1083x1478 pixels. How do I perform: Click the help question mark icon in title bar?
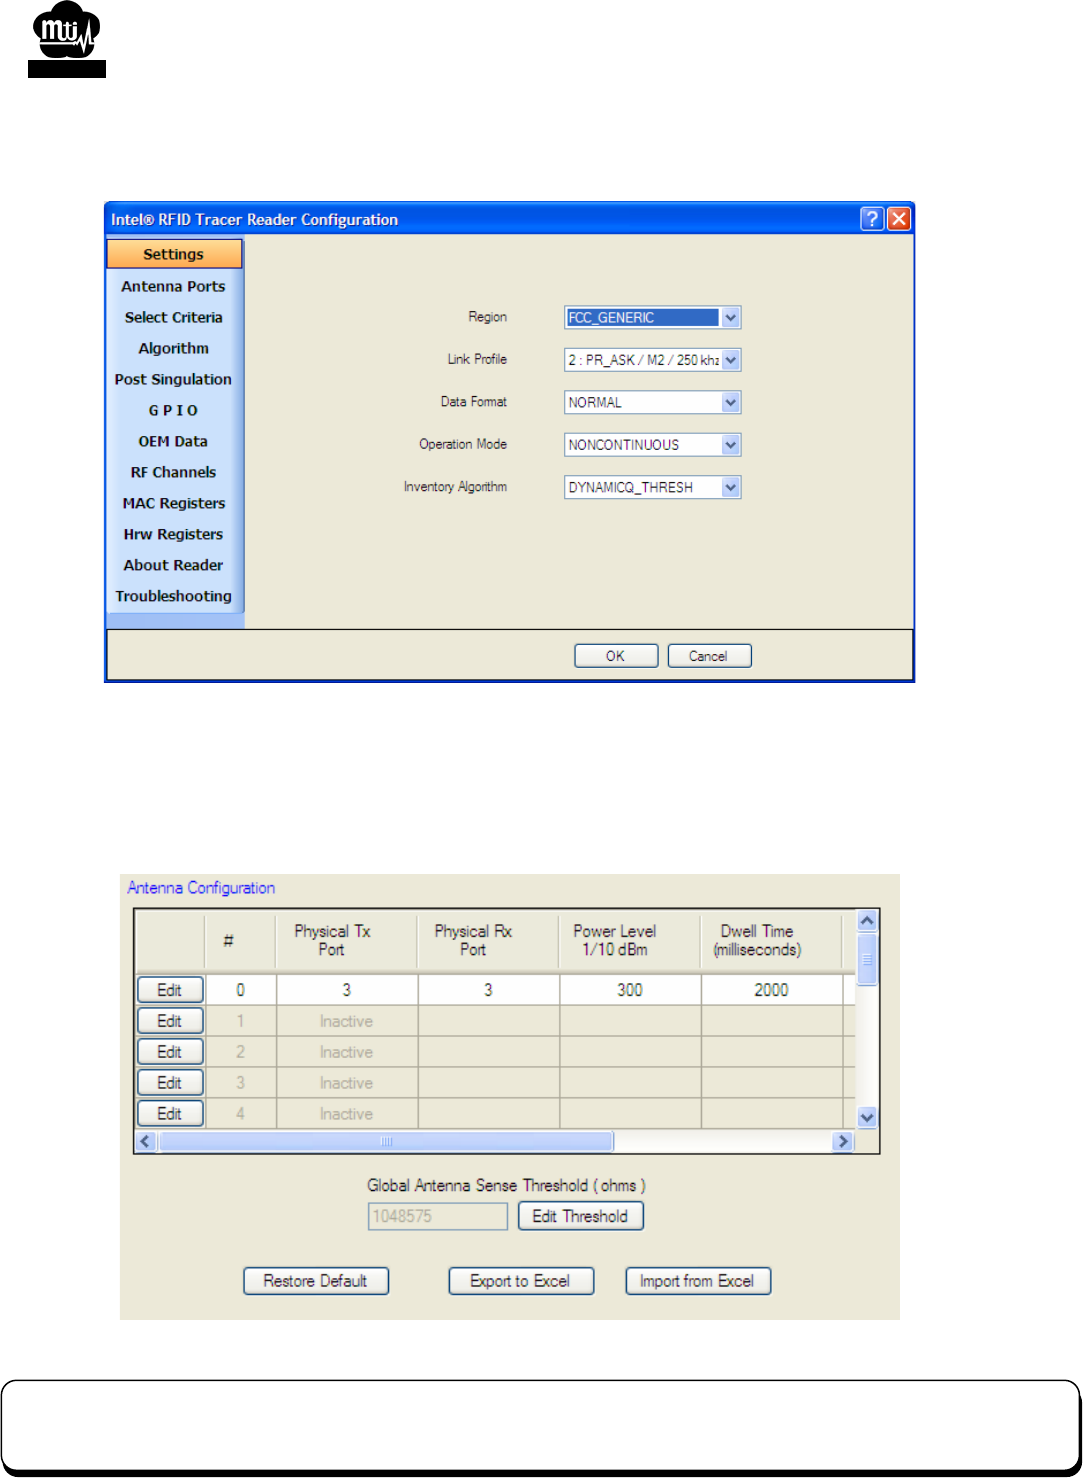coord(871,219)
